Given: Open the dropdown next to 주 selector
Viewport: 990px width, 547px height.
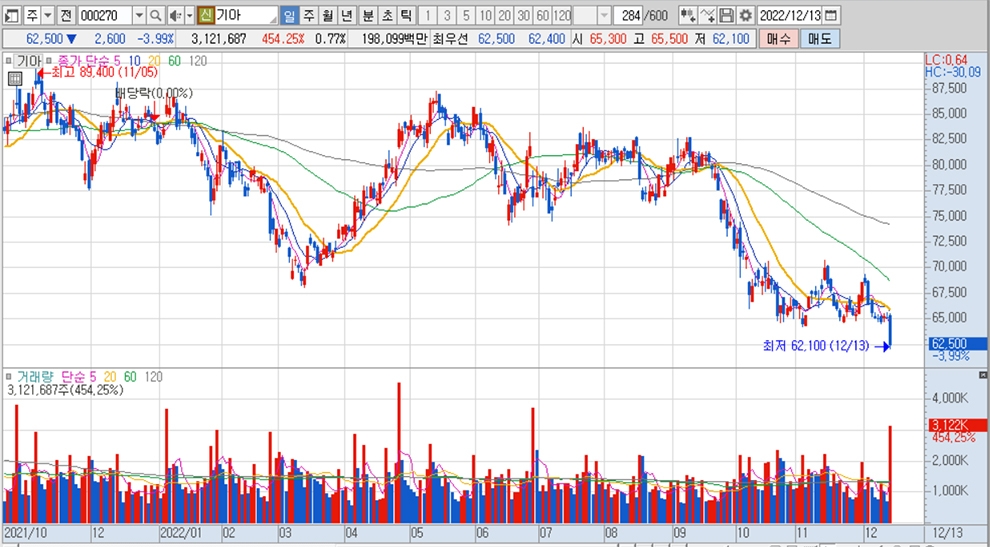Looking at the screenshot, I should [x=47, y=16].
